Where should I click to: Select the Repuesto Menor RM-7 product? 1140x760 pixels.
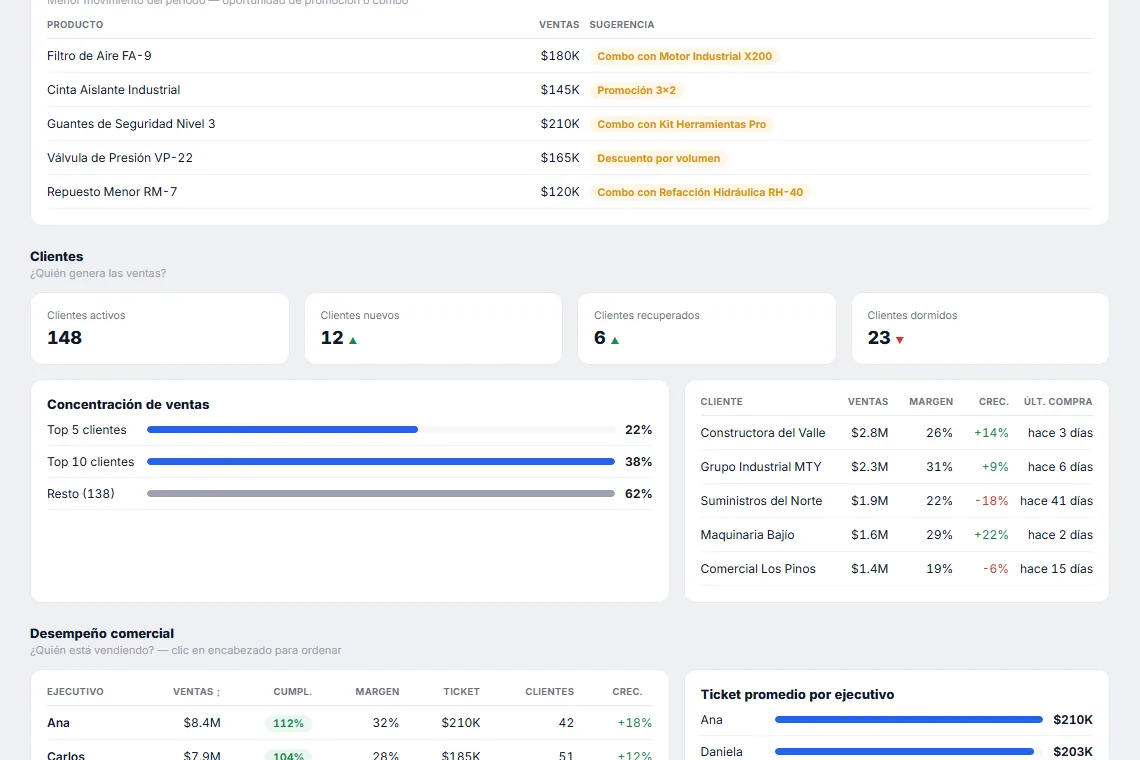tap(112, 192)
